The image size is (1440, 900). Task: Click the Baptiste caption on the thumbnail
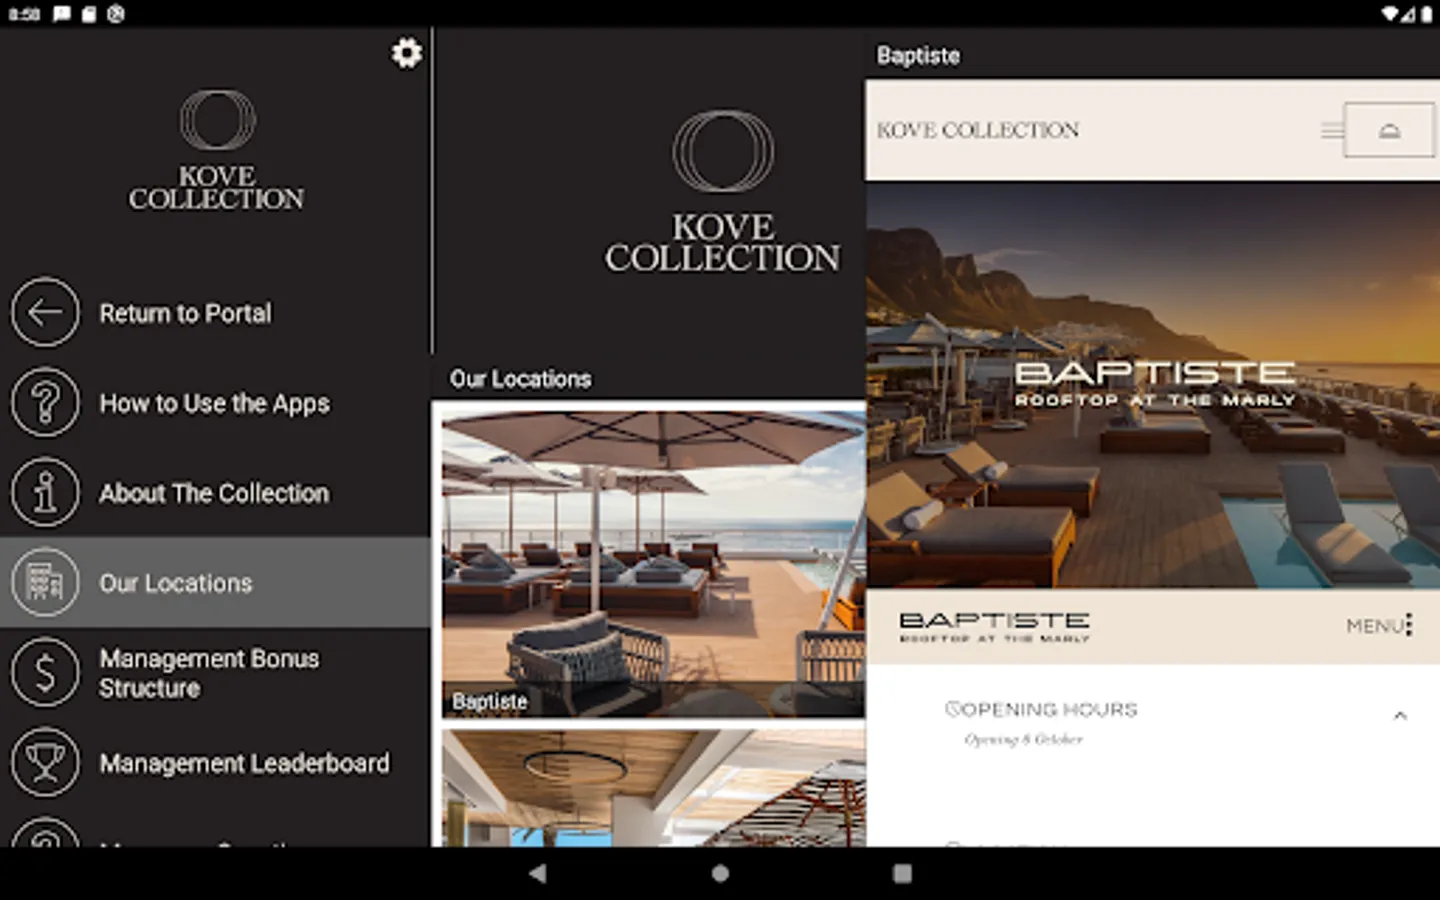click(x=489, y=702)
